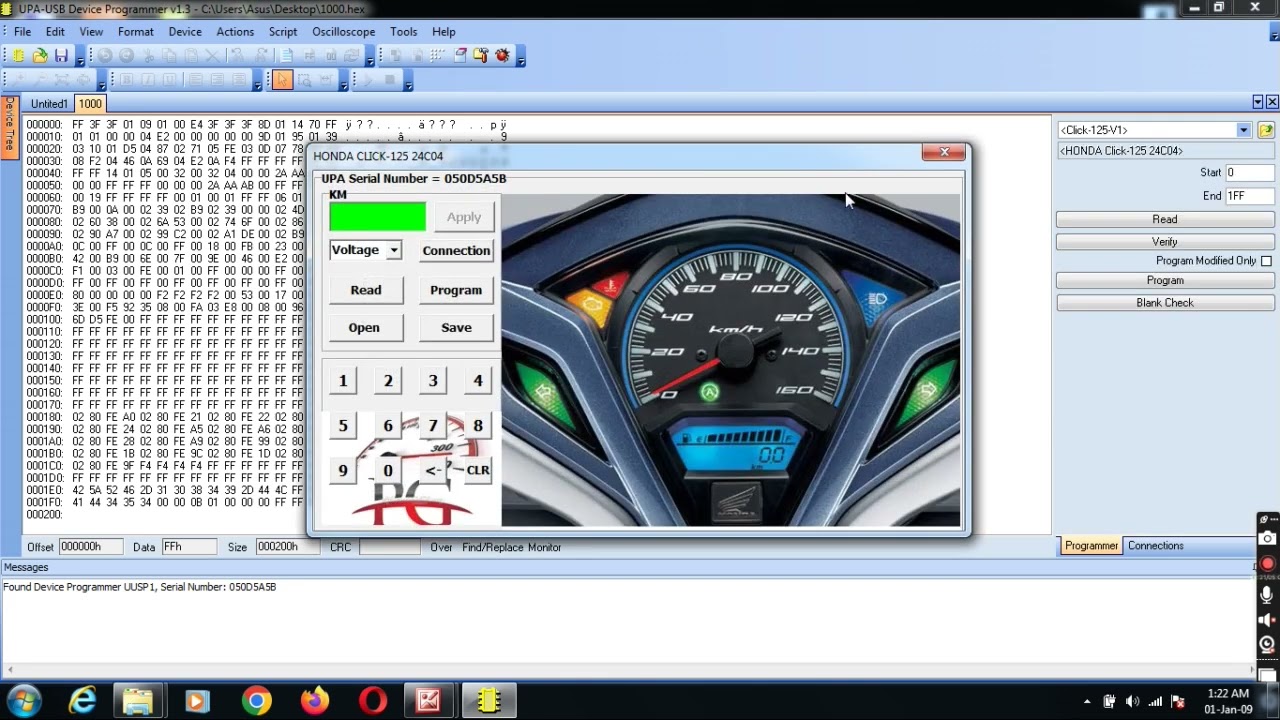Click the recorder camera screenshot icon

(1267, 539)
